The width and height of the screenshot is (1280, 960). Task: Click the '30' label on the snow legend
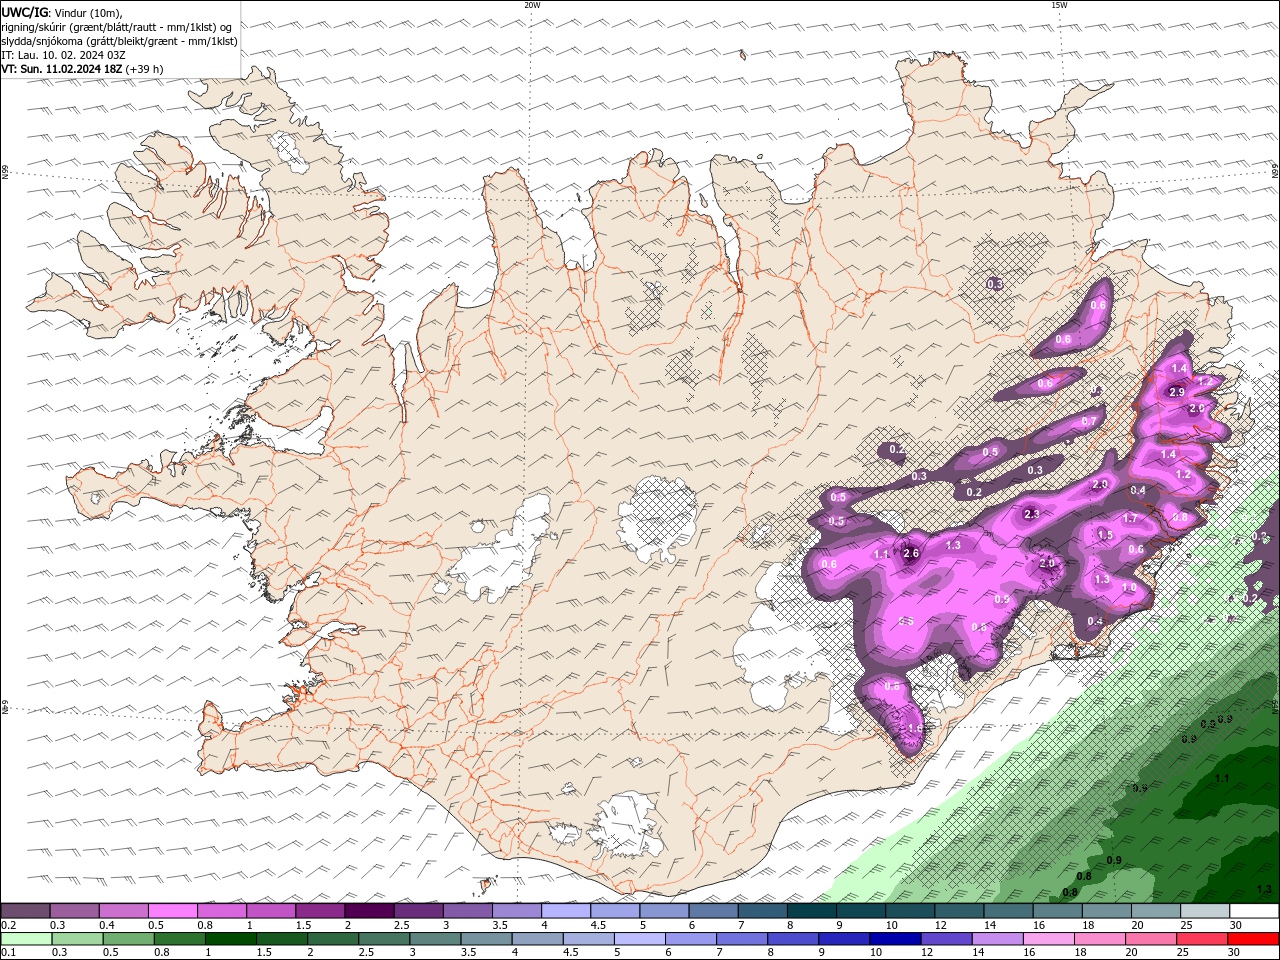click(x=1236, y=925)
